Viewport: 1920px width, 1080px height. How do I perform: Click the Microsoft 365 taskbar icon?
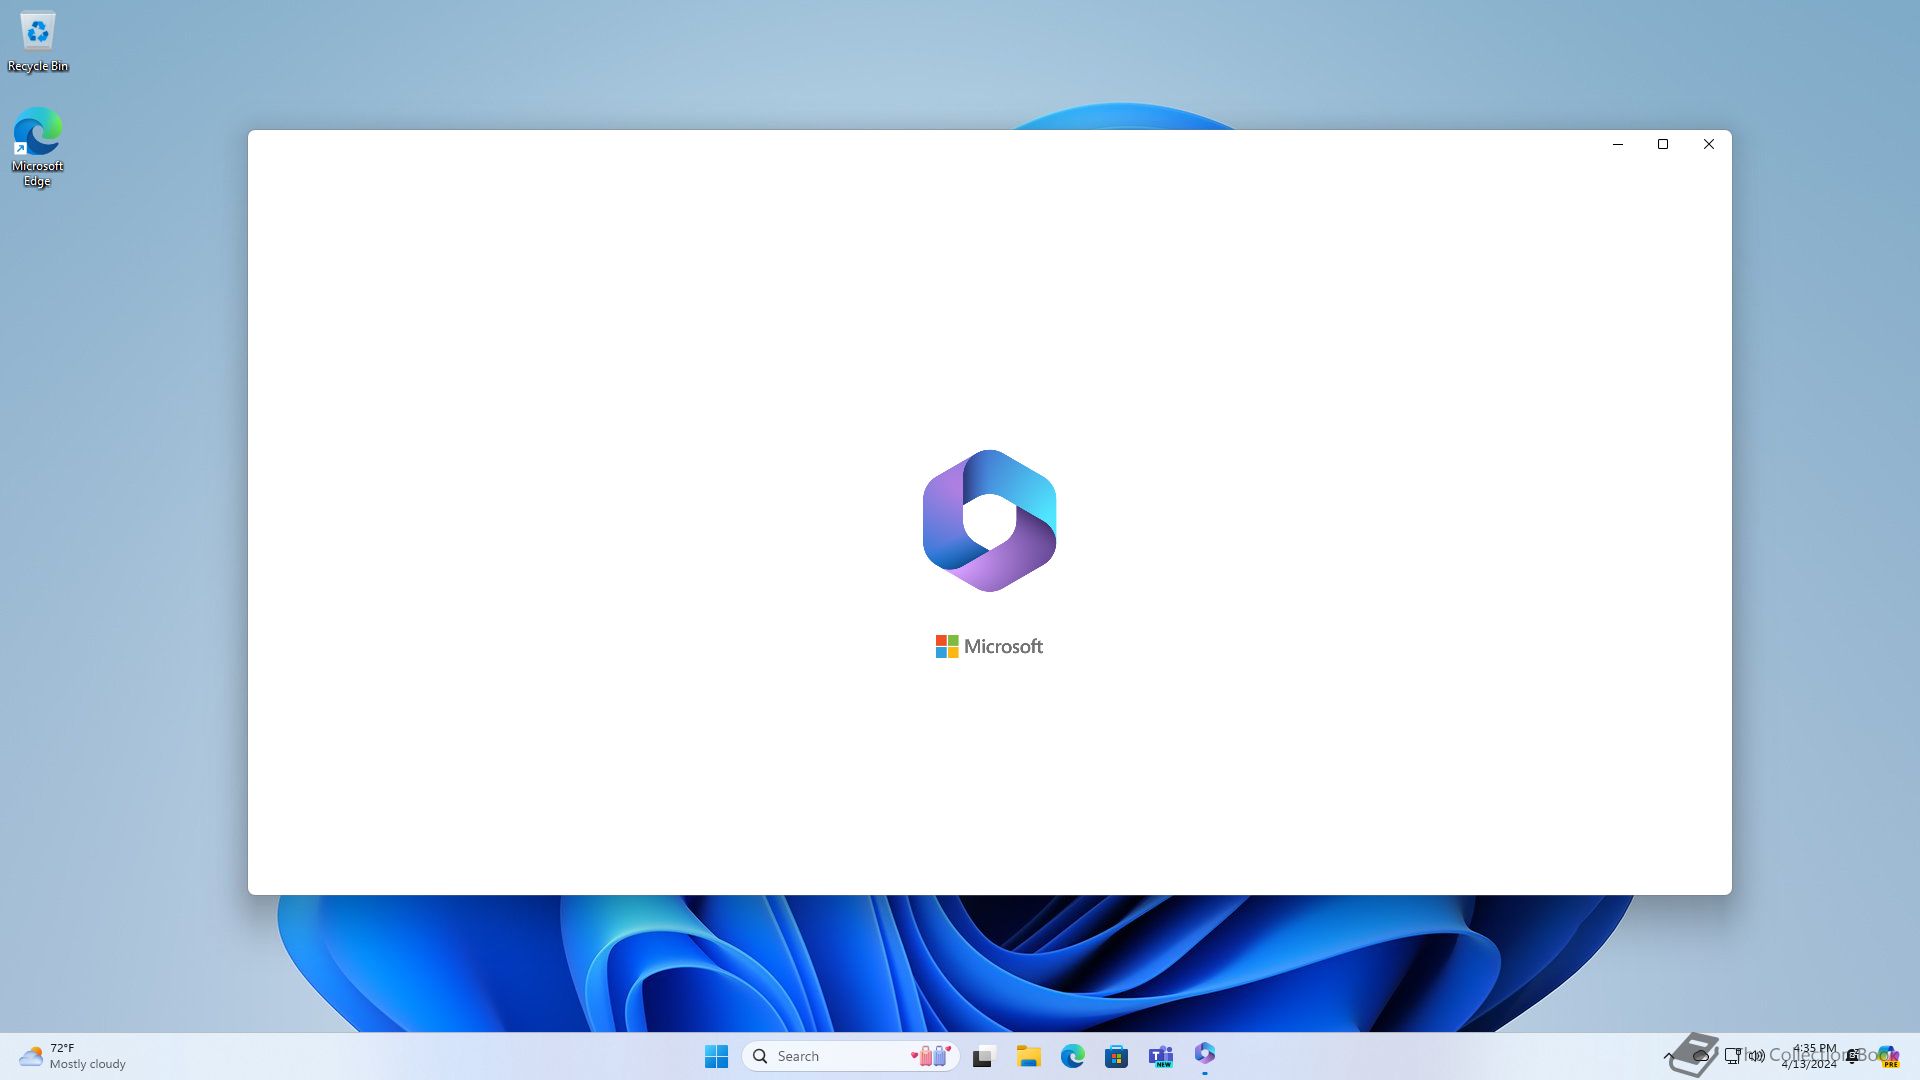(1204, 1054)
